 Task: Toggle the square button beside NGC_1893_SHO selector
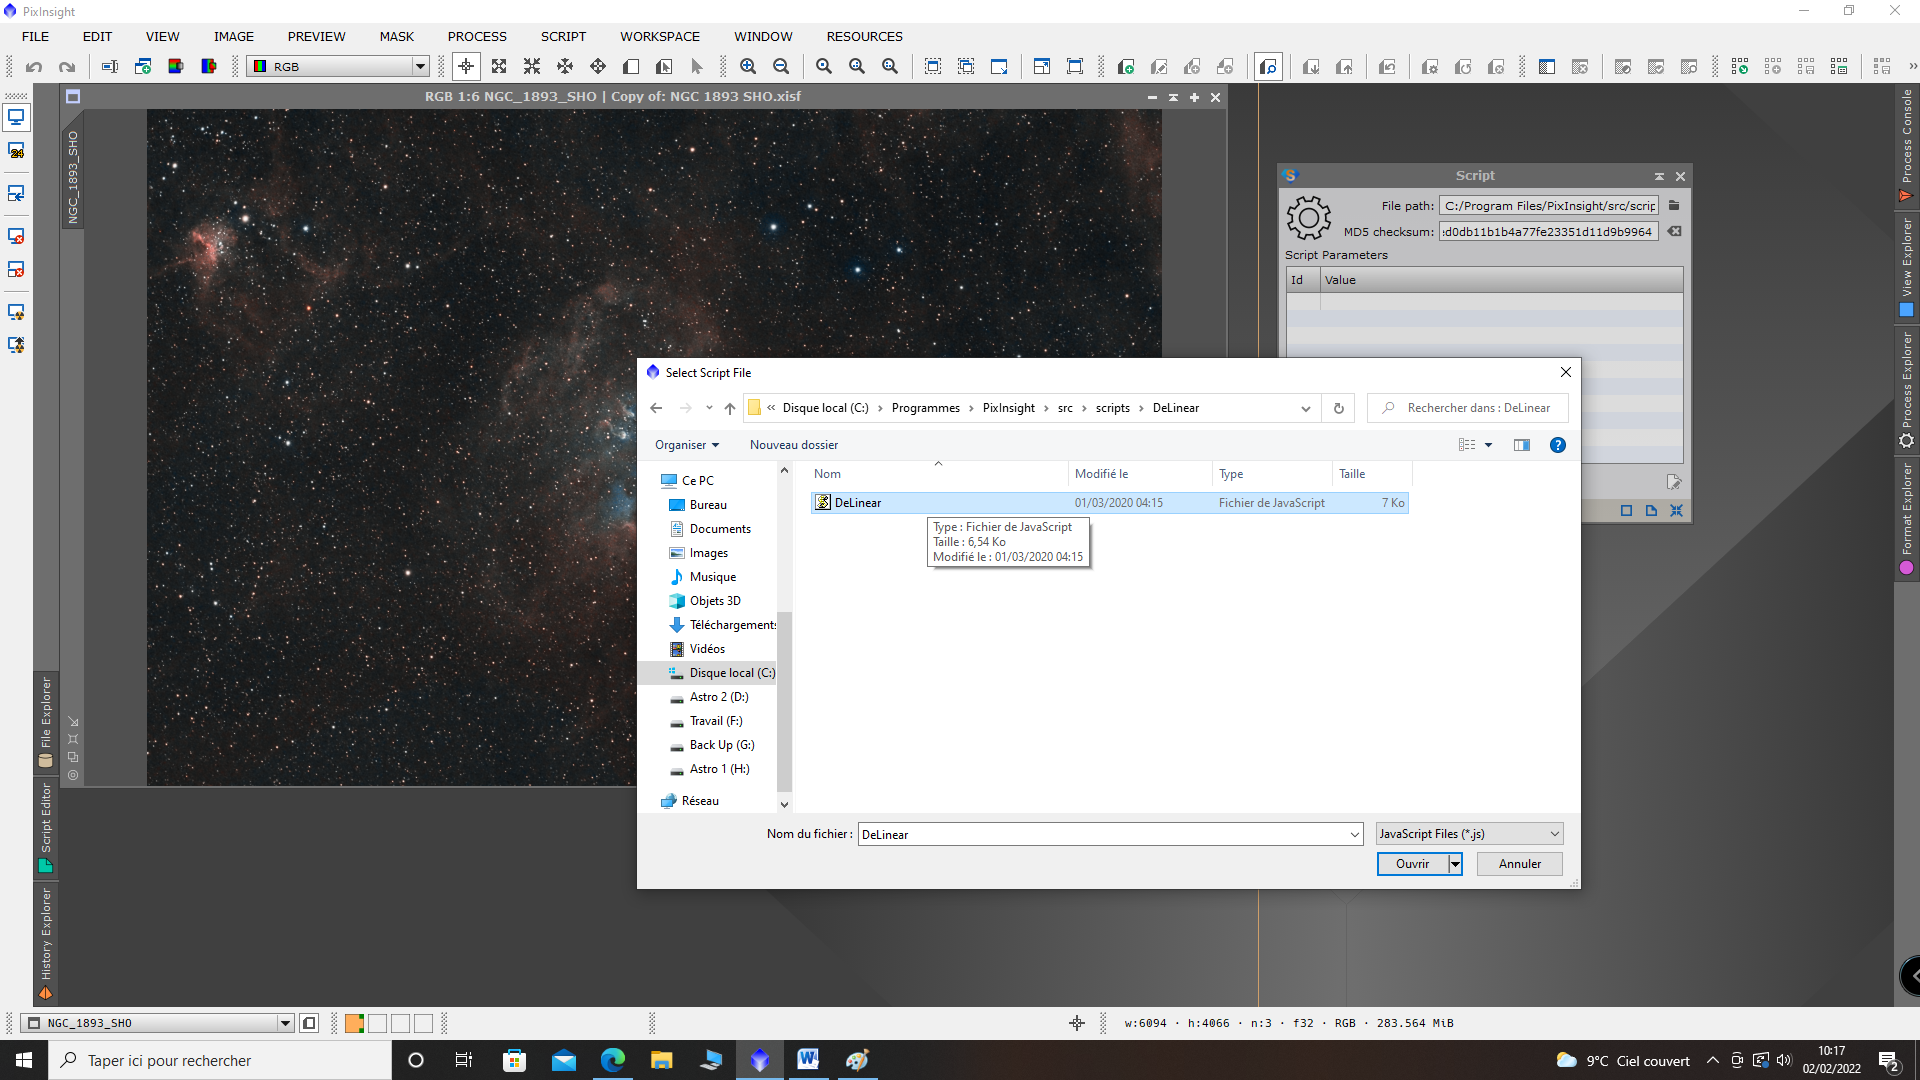click(x=309, y=1023)
